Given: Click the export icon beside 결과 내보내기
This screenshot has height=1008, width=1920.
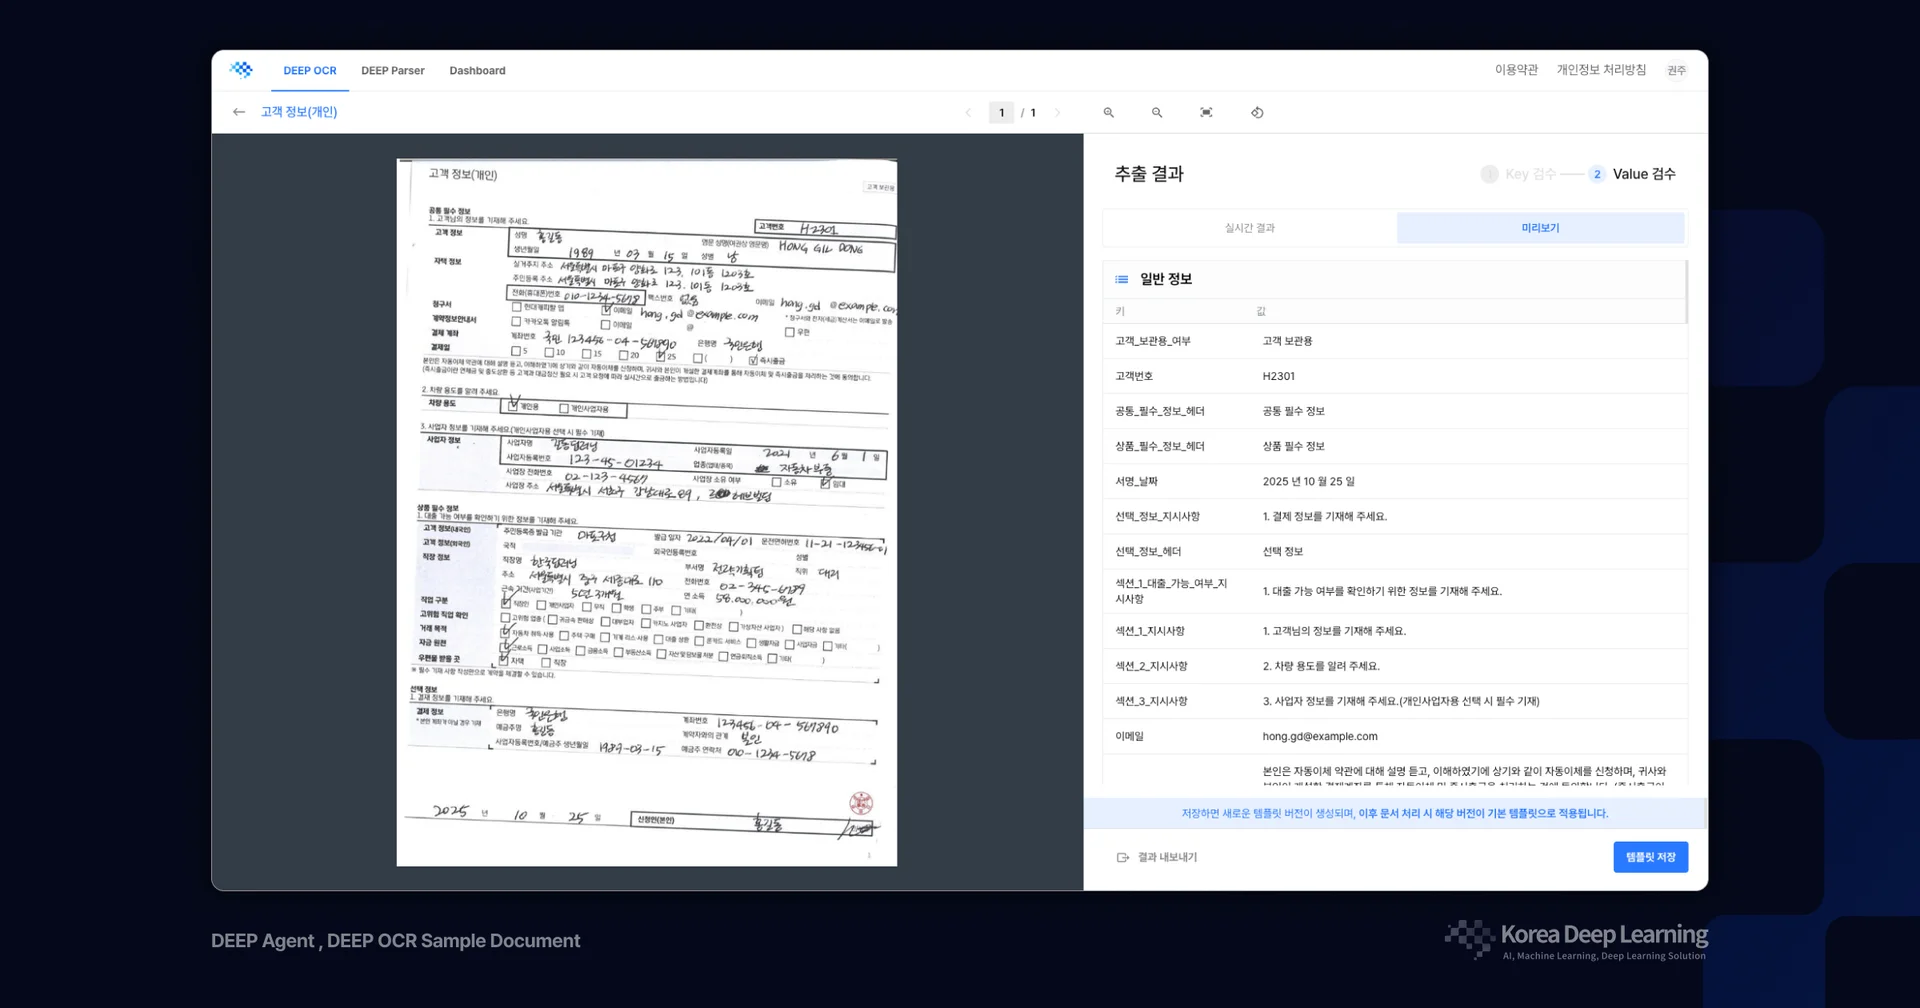Looking at the screenshot, I should [1122, 857].
